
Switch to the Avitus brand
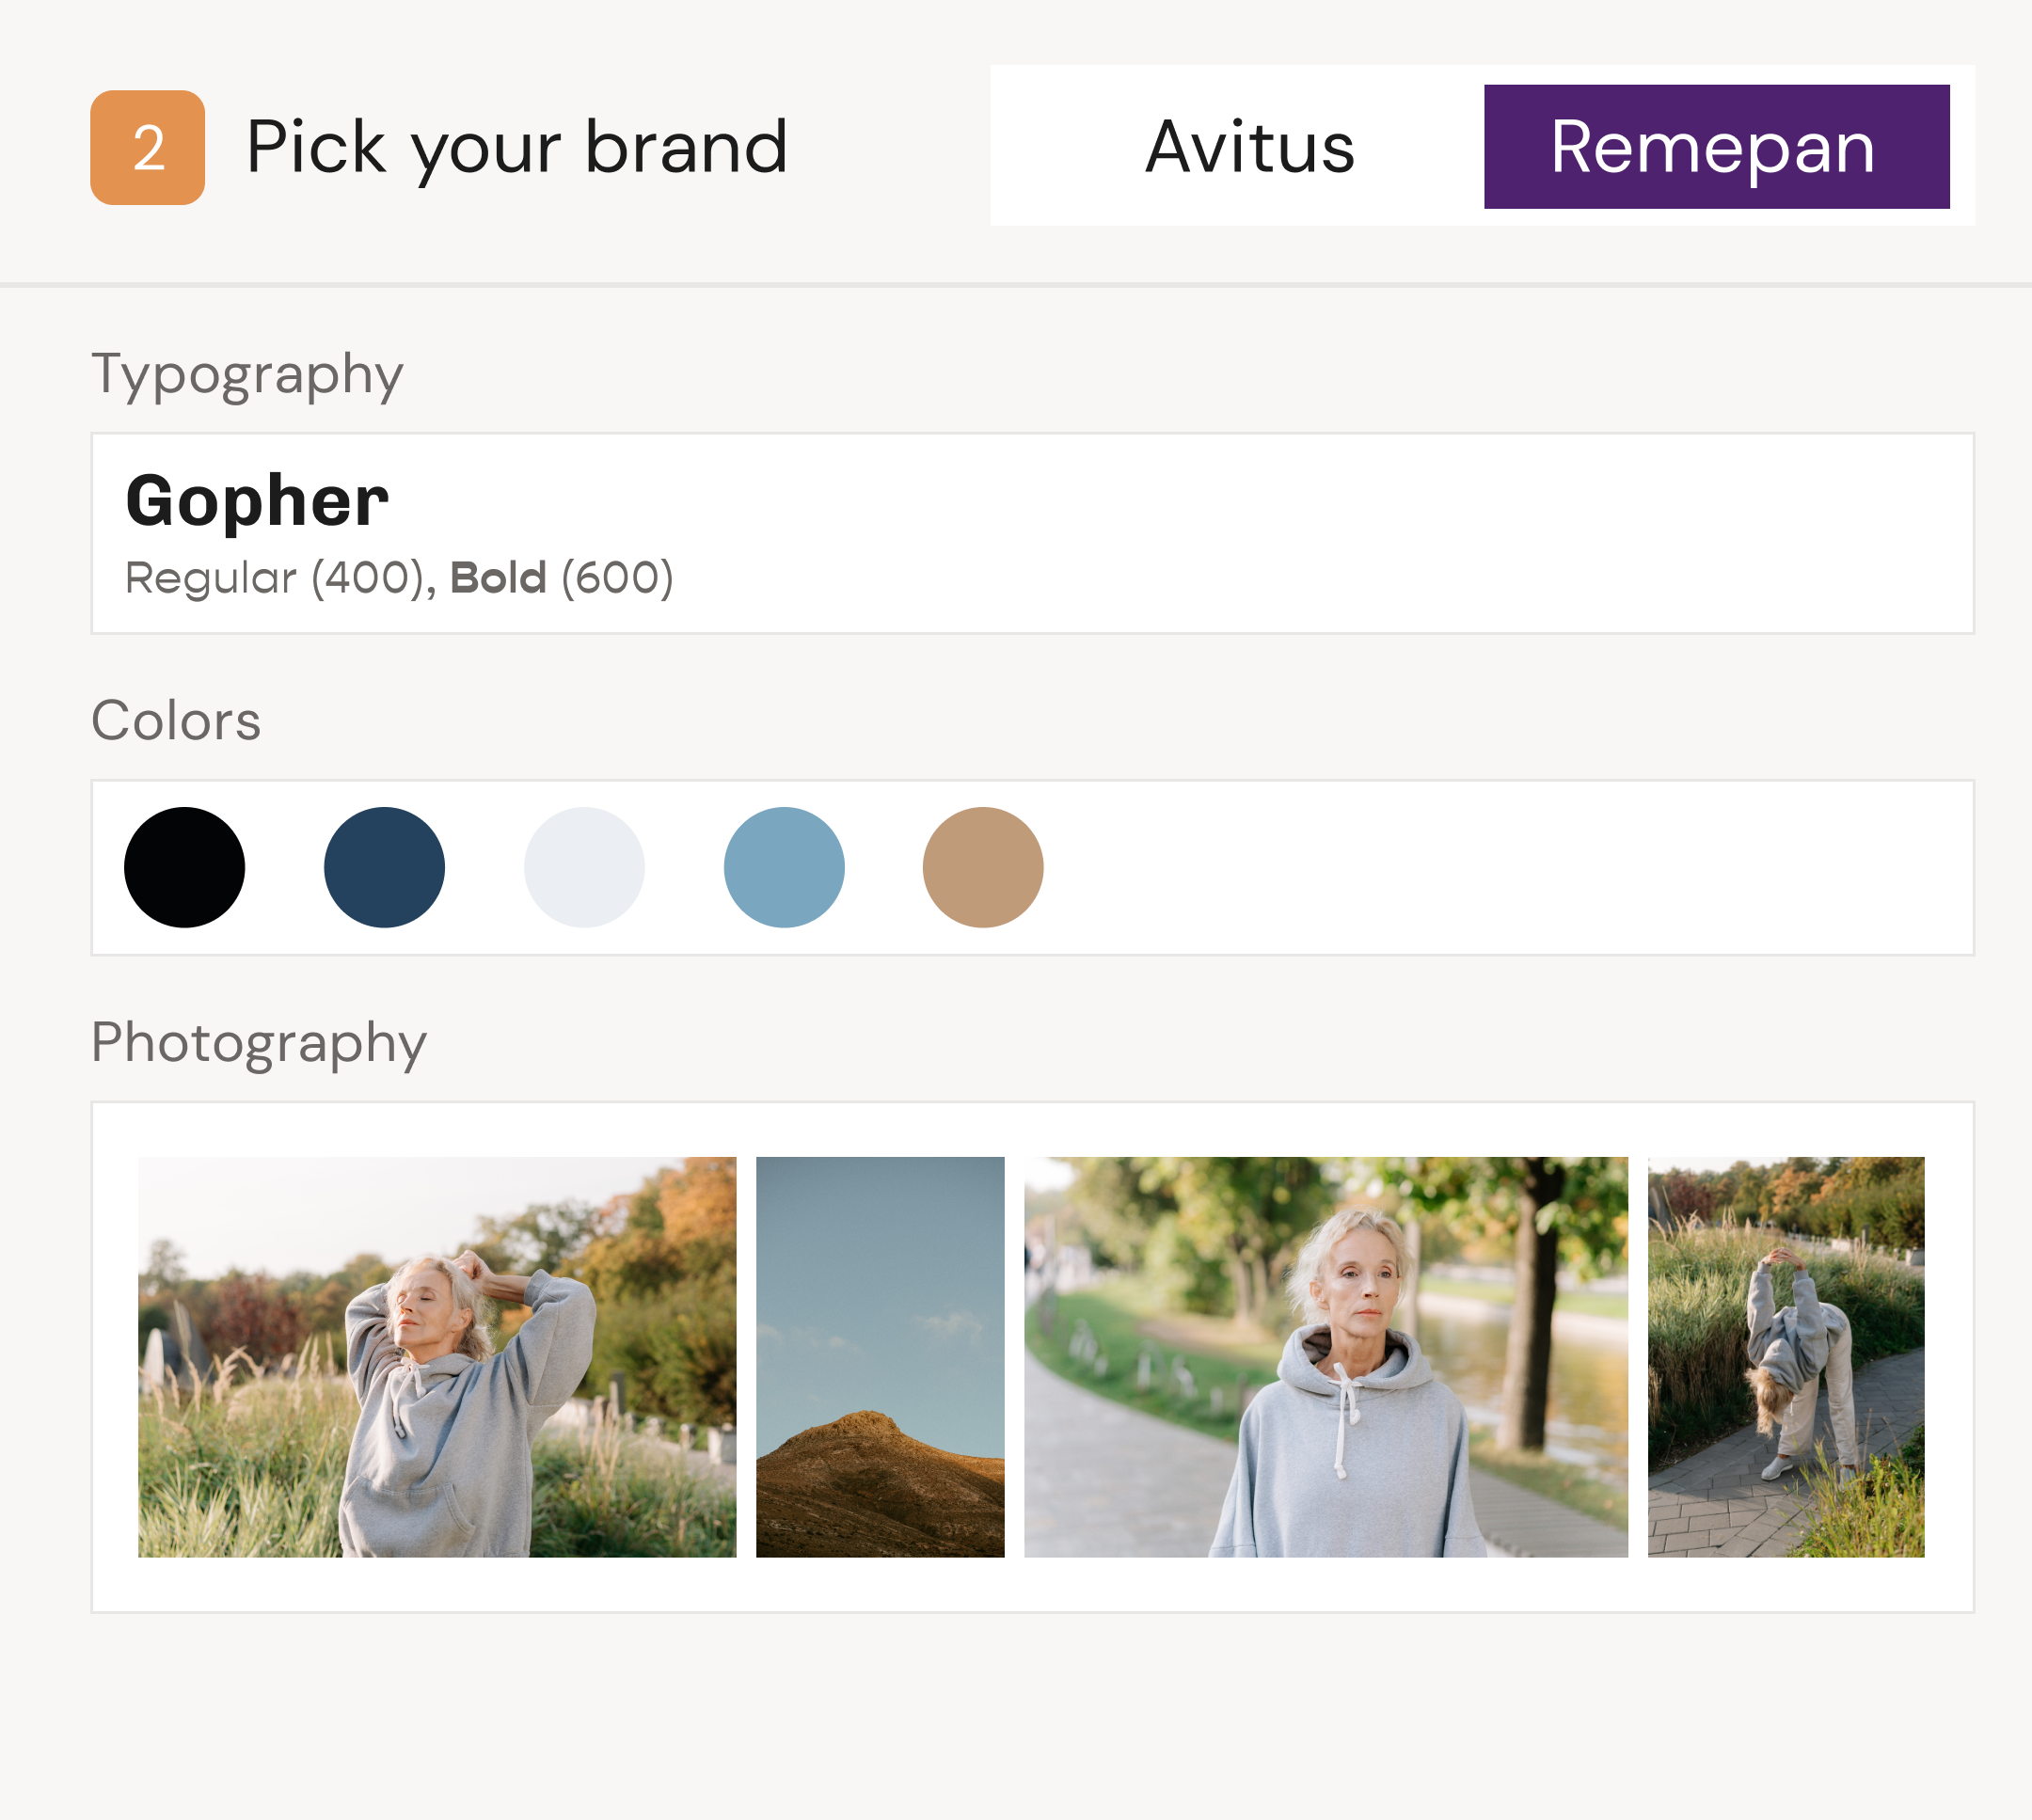(1249, 148)
